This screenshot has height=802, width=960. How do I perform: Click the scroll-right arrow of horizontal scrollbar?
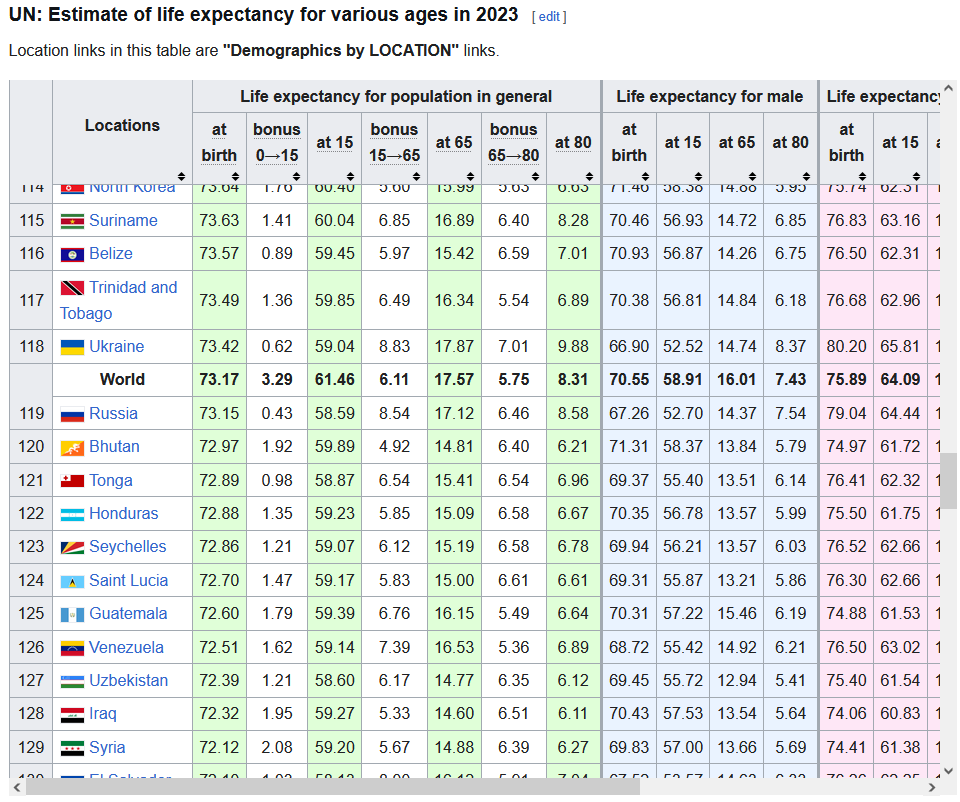[932, 787]
